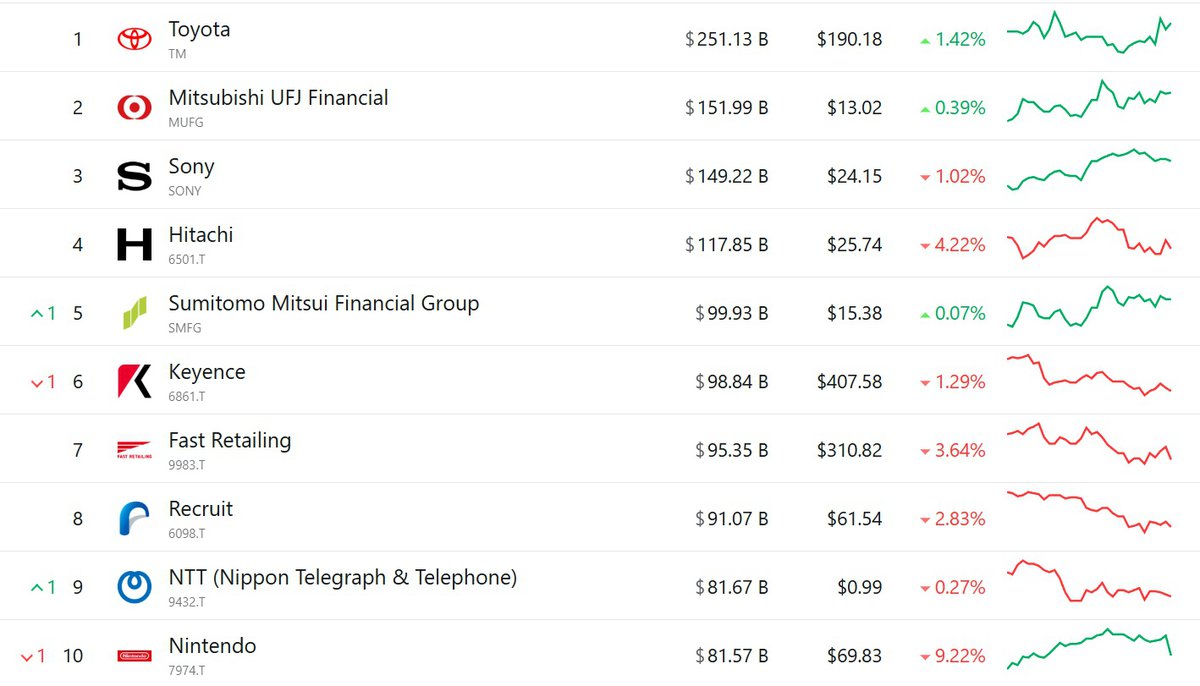Click Fast Retailing's 3.64% daily change
The height and width of the screenshot is (686, 1200).
tap(952, 451)
